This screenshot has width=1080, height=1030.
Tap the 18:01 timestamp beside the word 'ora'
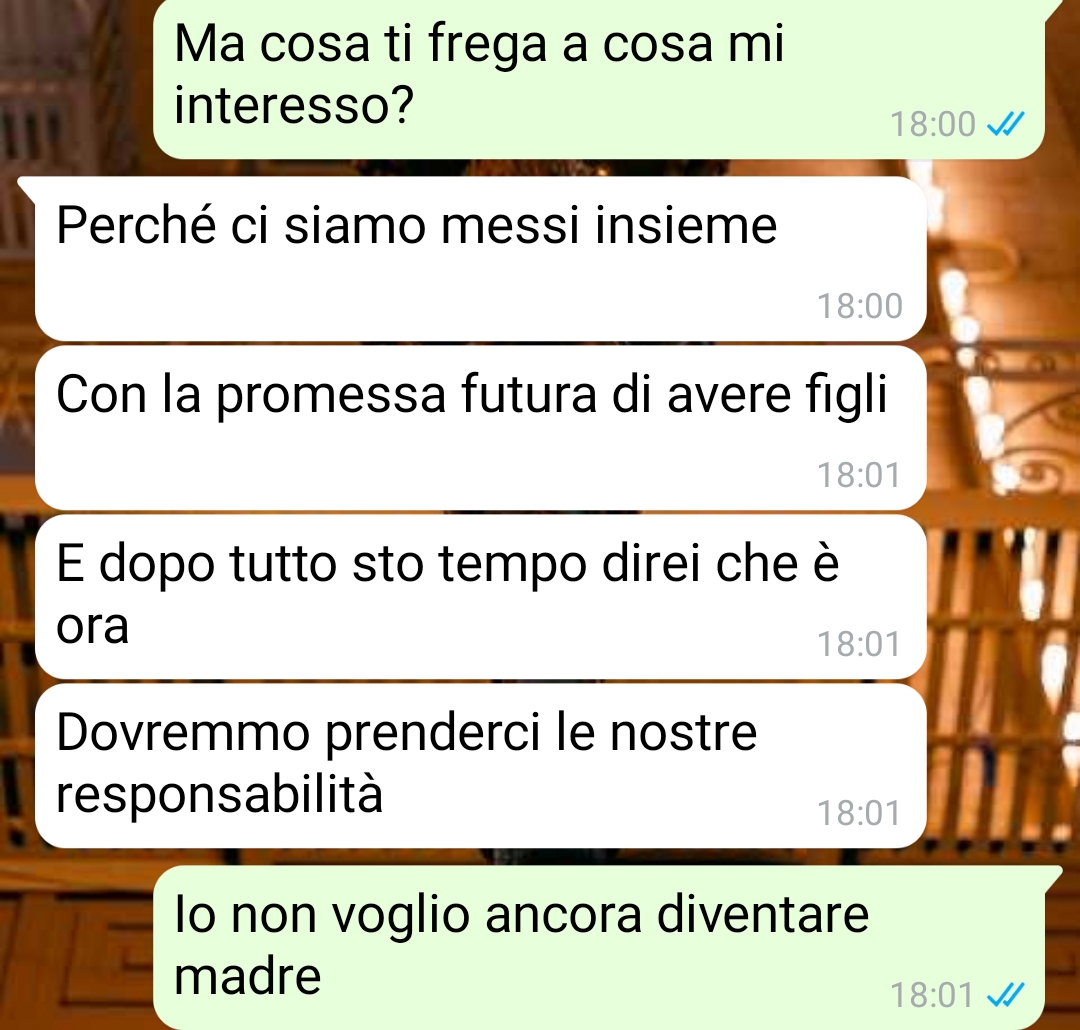(858, 644)
